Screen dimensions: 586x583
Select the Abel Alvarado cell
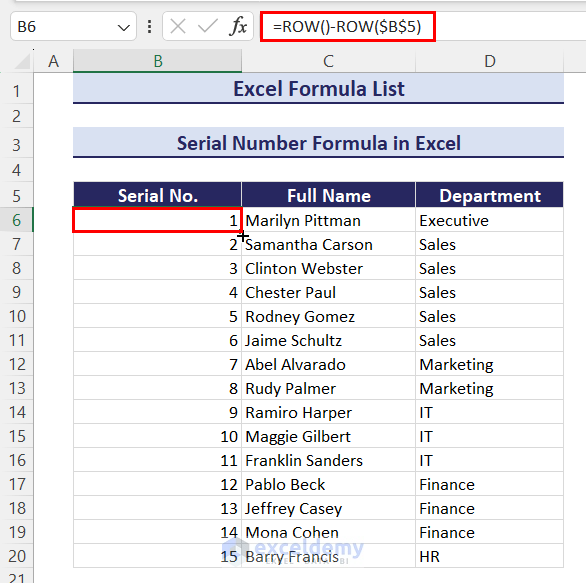click(x=329, y=364)
